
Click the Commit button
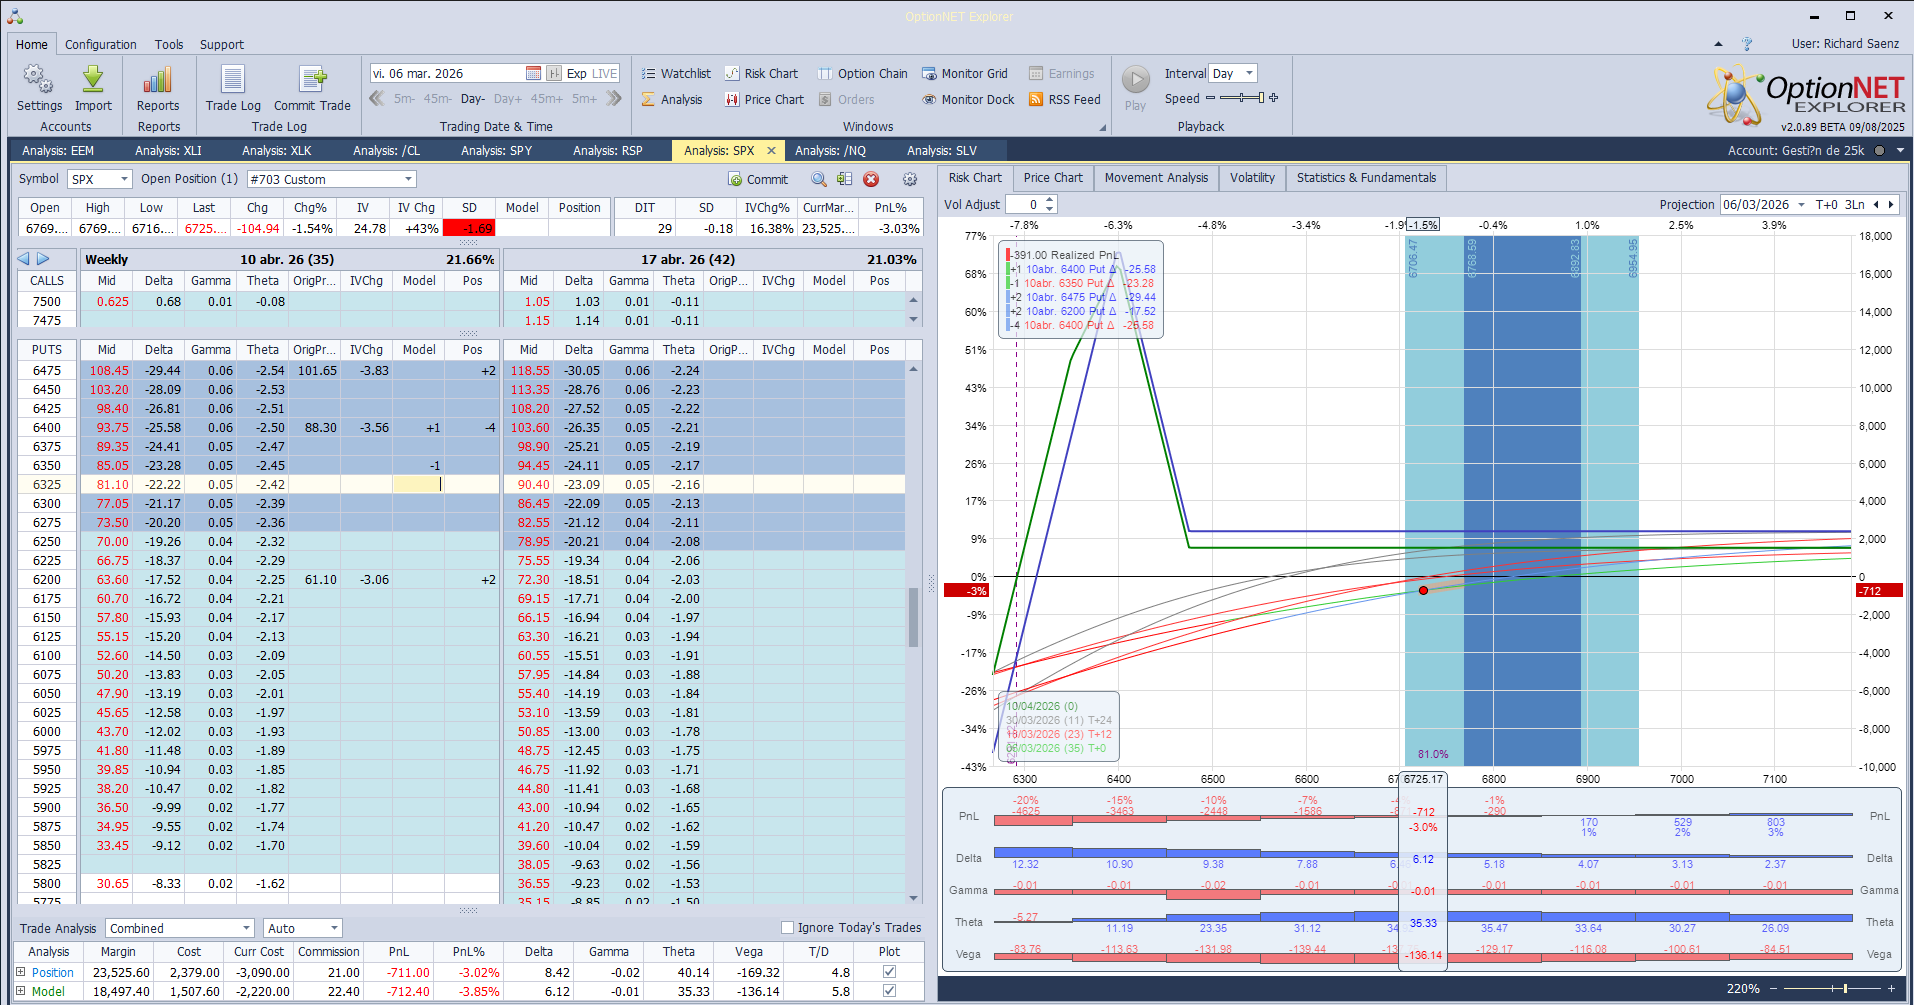[x=759, y=179]
